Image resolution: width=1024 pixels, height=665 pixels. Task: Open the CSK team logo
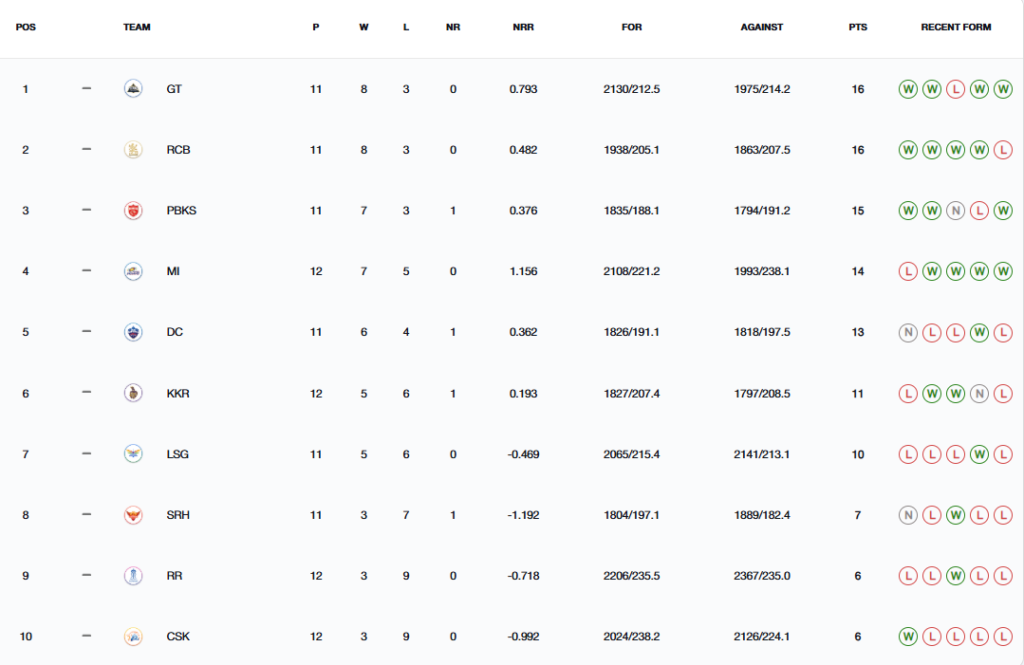pos(133,636)
